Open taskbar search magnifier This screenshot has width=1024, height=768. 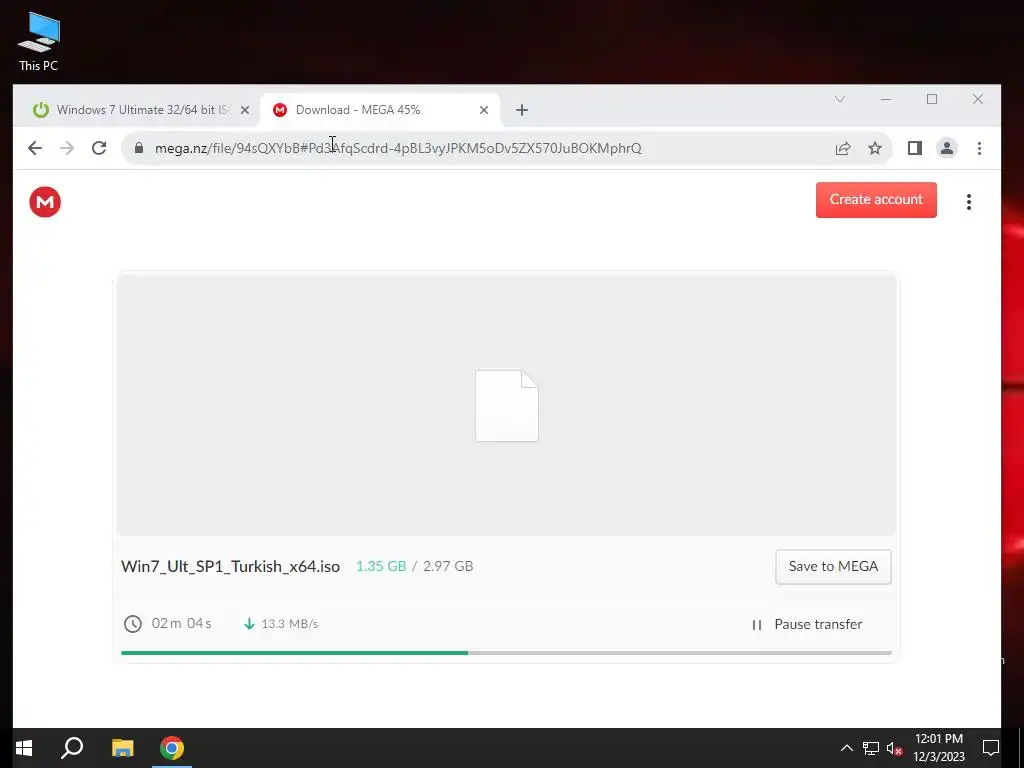coord(72,748)
